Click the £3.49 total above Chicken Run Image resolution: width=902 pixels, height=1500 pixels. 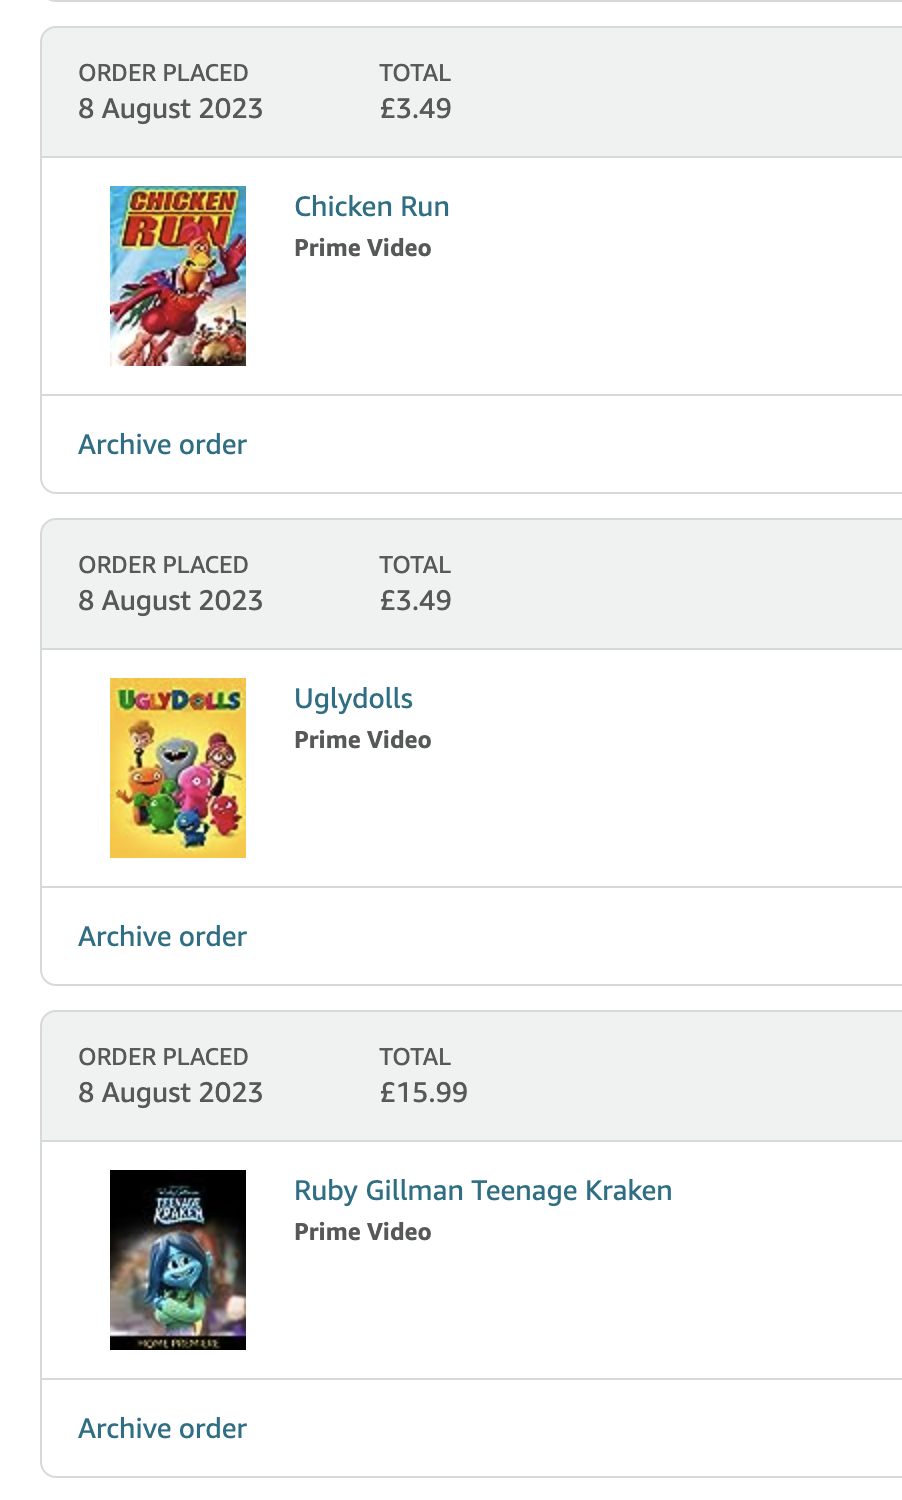pos(415,109)
